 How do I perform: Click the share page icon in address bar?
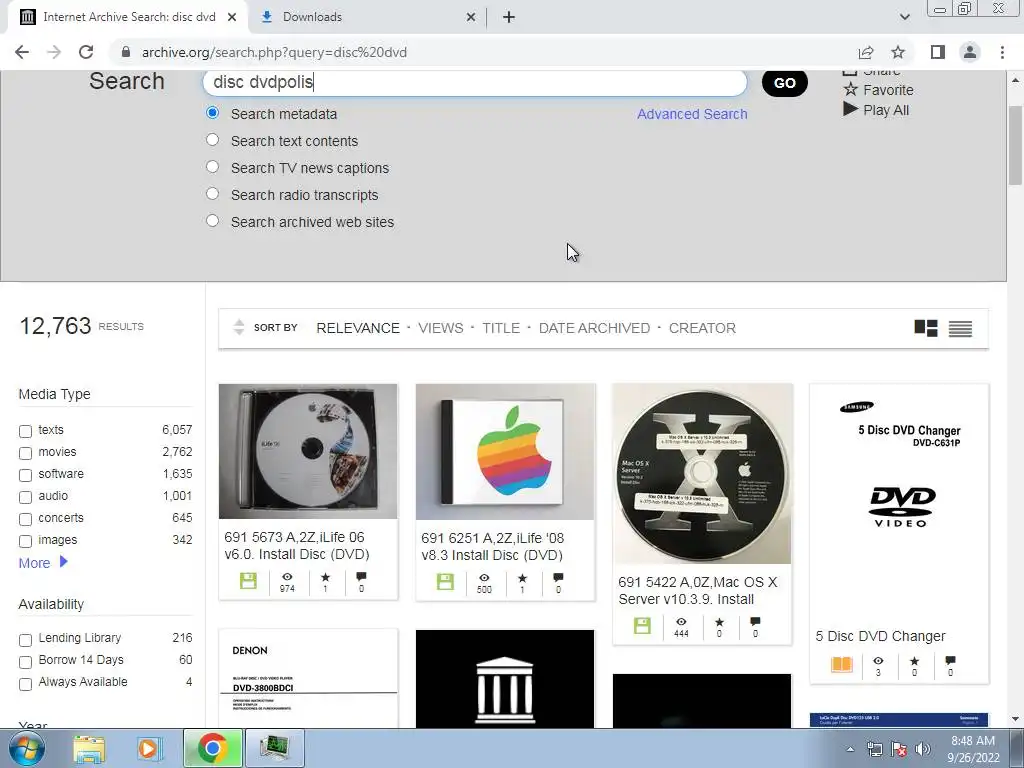pos(866,52)
